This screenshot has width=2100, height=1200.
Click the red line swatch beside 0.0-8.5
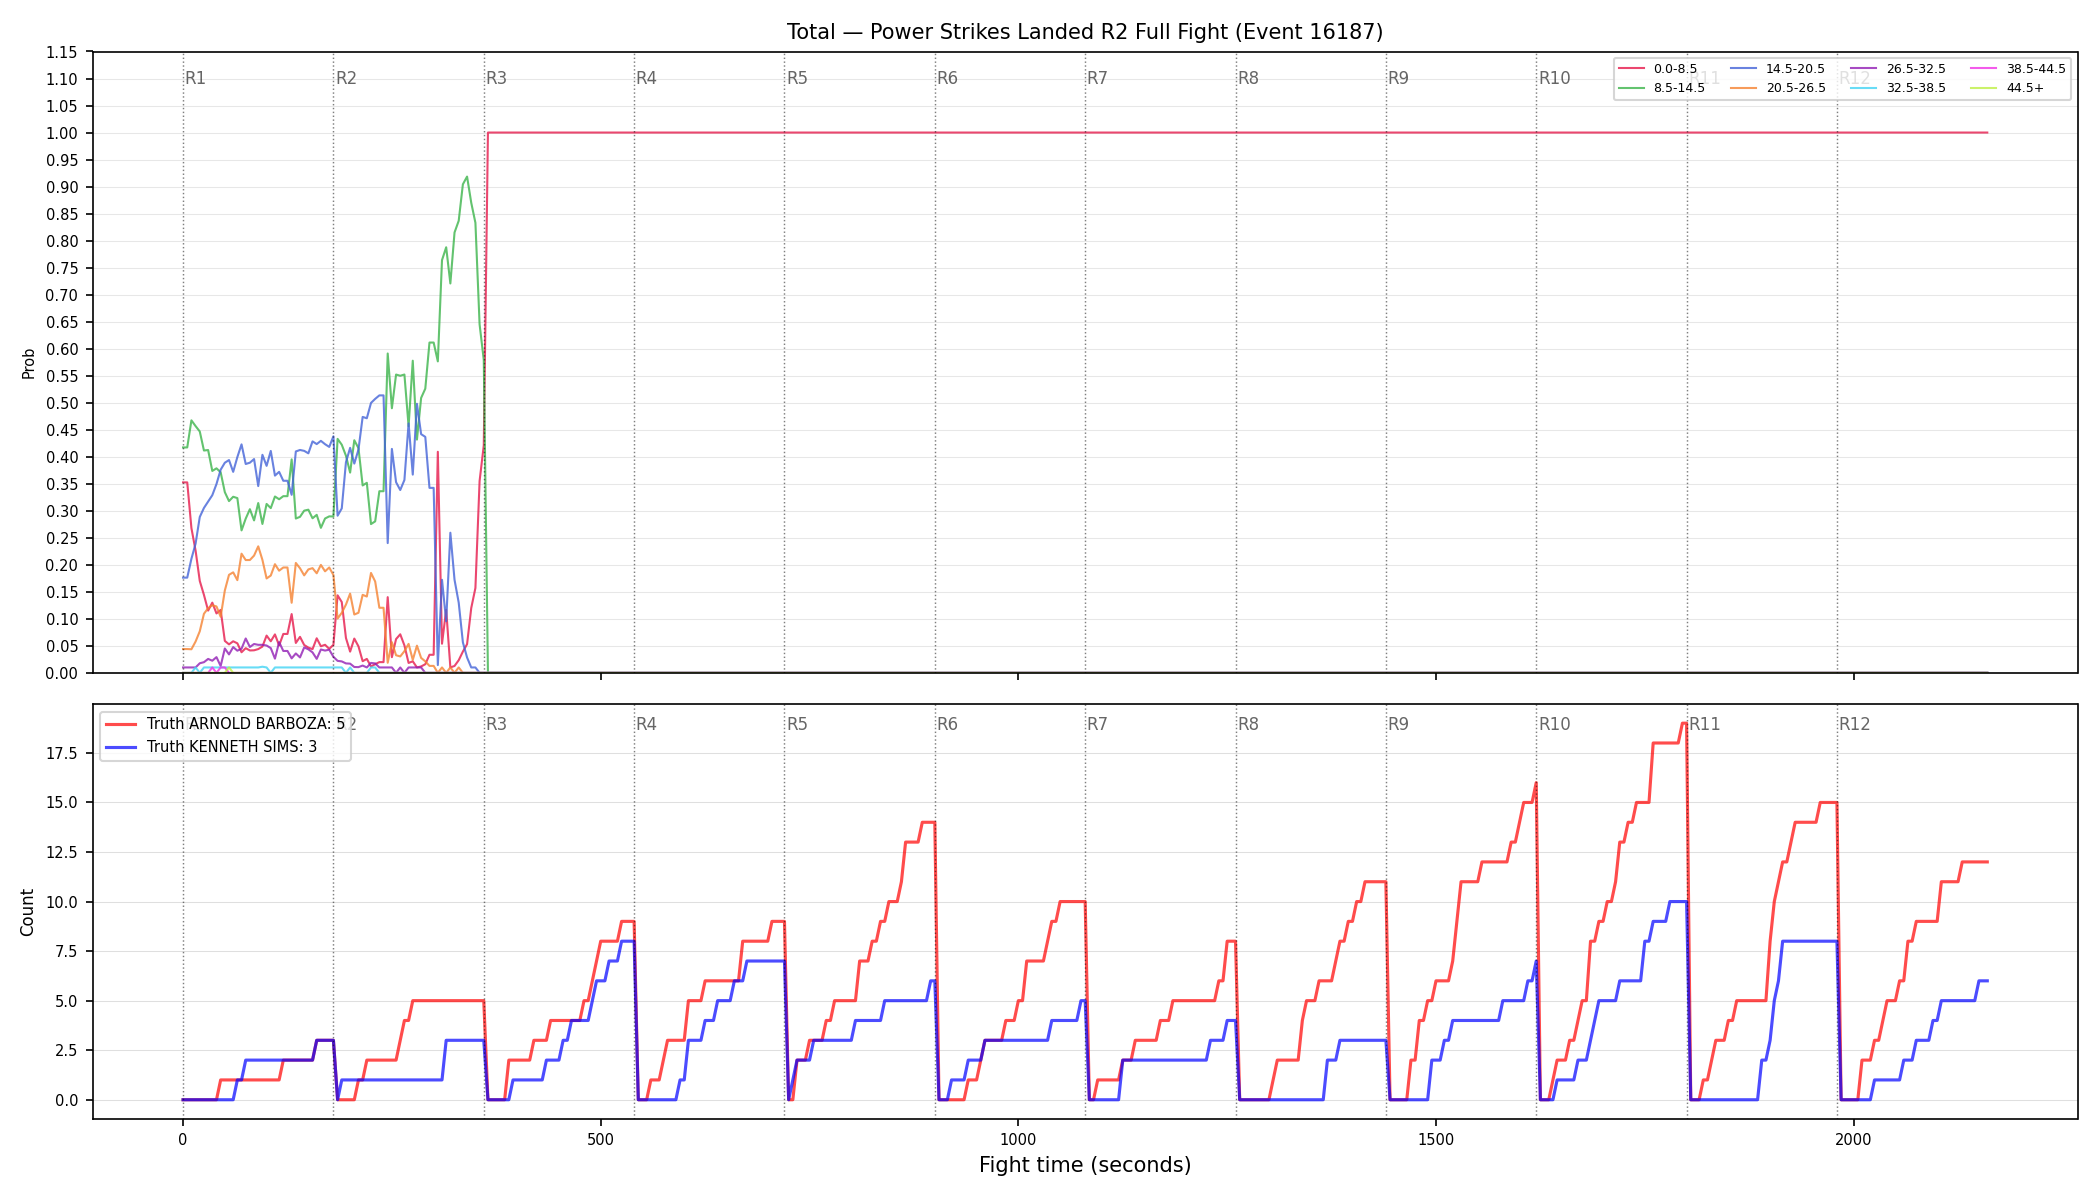[1631, 69]
